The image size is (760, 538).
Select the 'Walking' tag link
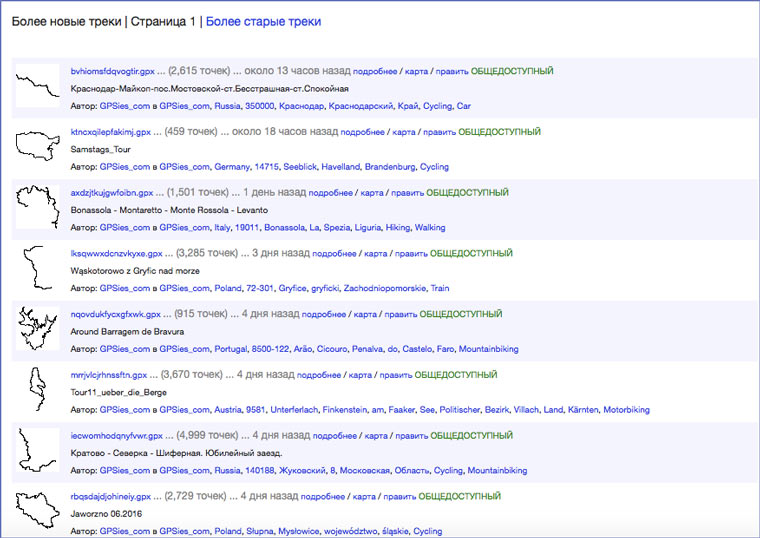coord(430,227)
